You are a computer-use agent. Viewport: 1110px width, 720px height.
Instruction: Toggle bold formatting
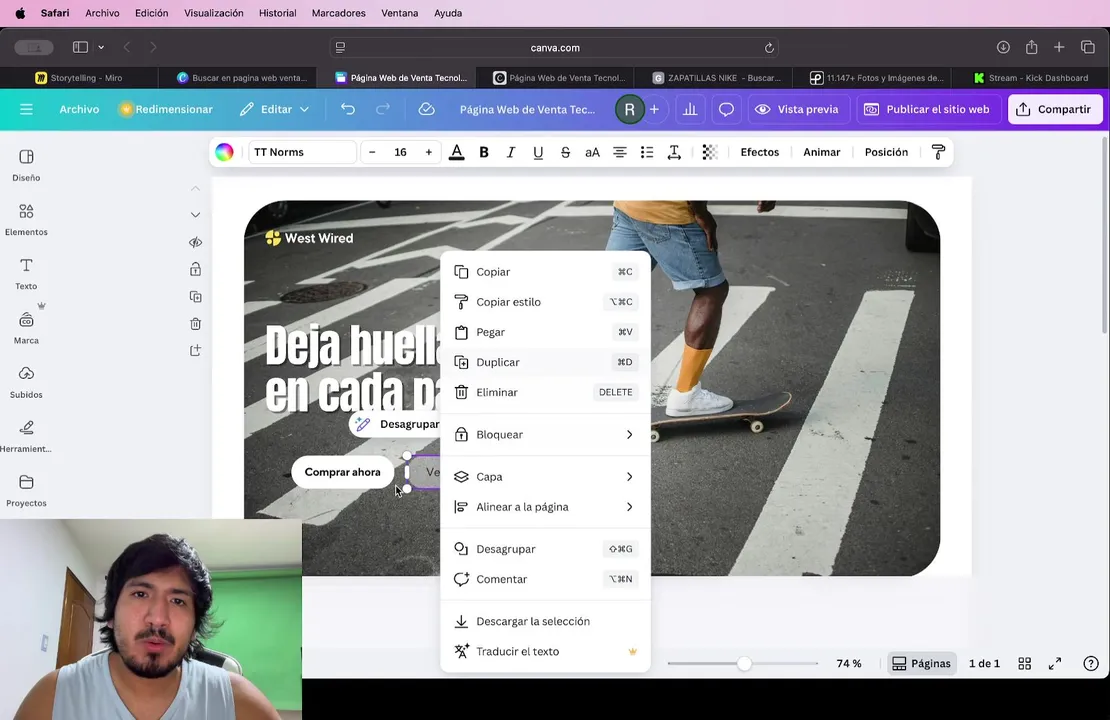484,152
